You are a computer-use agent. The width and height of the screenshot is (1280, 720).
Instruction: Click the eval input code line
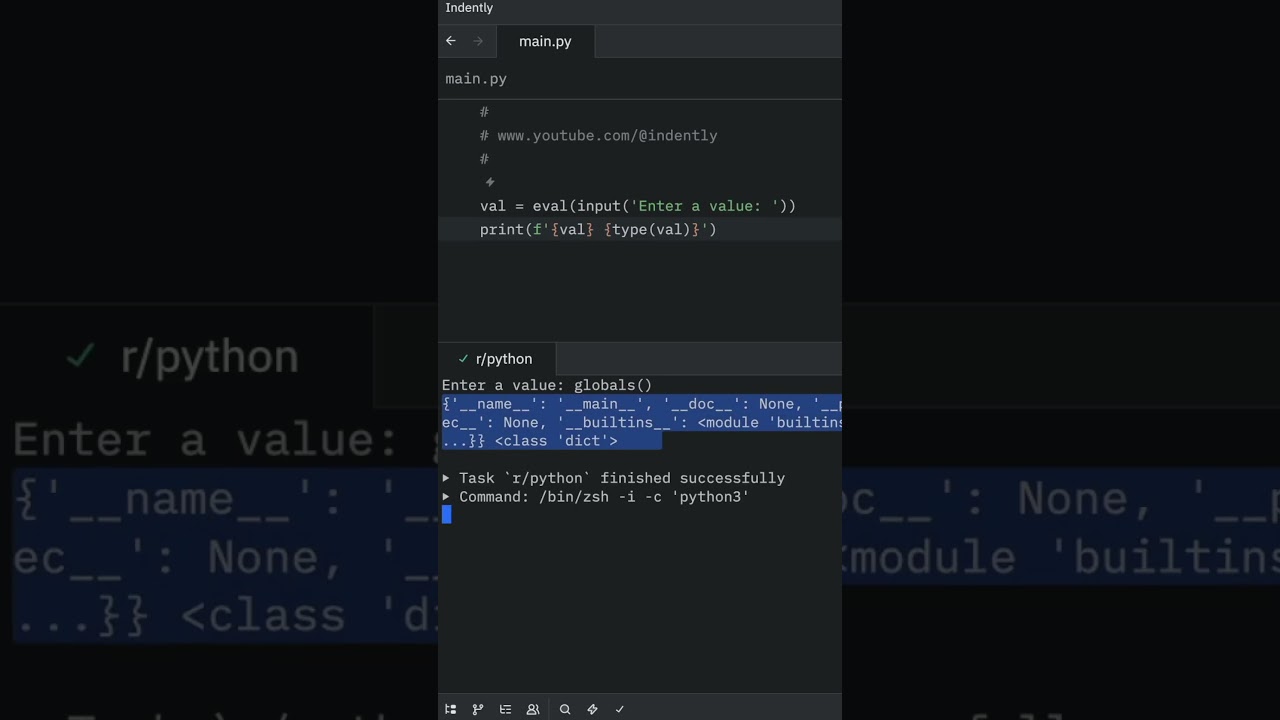click(x=638, y=206)
